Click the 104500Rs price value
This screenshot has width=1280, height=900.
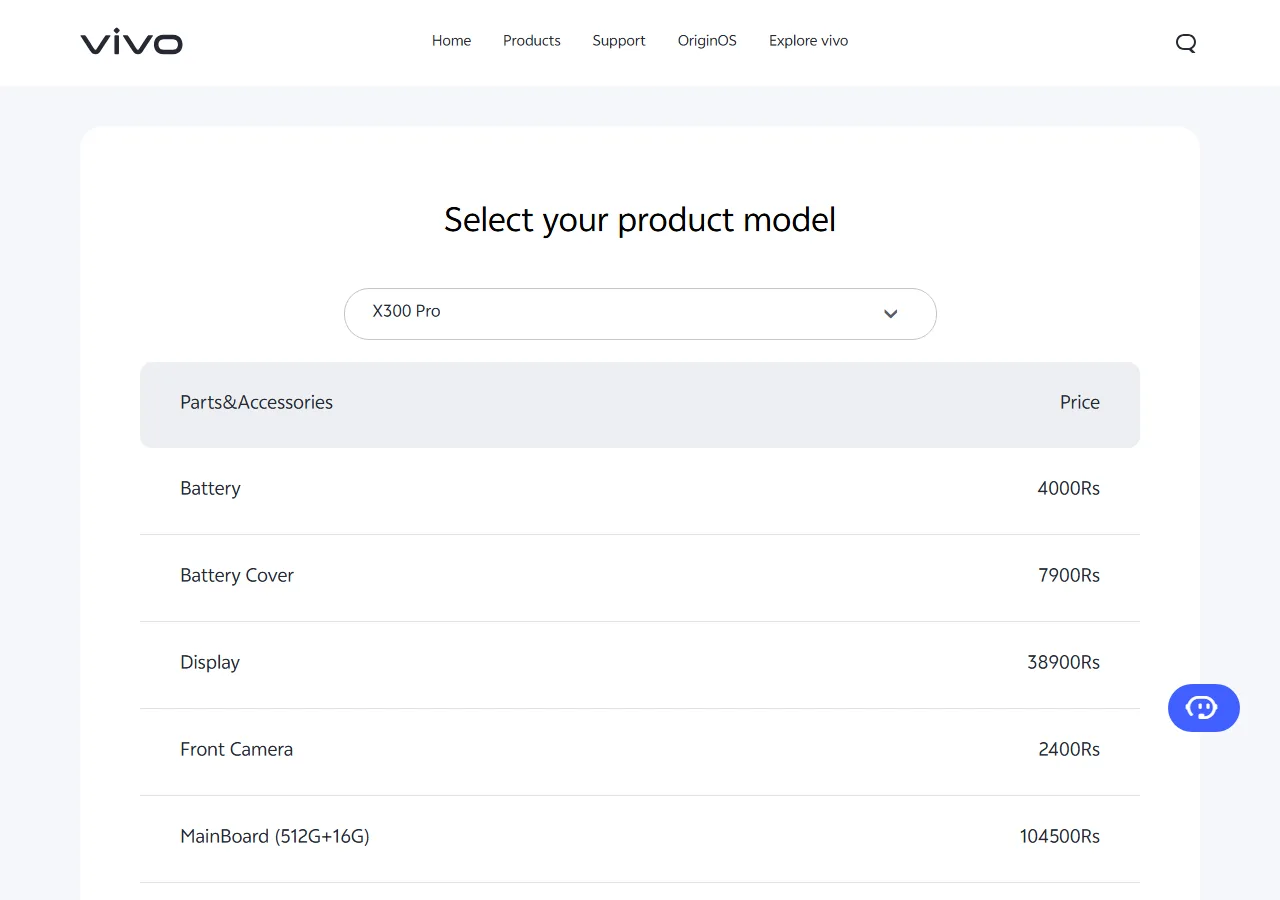coord(1060,836)
